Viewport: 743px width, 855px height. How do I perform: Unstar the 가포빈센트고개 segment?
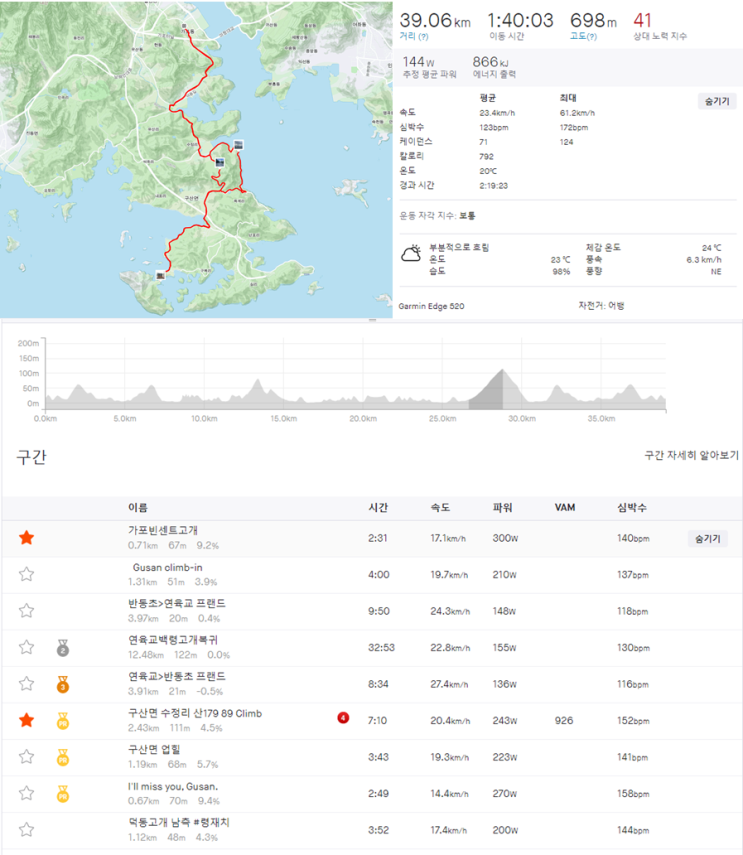(26, 538)
